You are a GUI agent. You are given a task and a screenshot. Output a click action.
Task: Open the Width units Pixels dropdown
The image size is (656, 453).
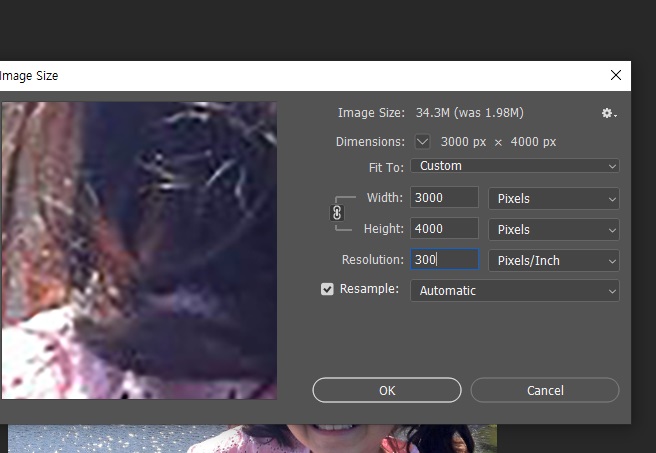tap(554, 198)
